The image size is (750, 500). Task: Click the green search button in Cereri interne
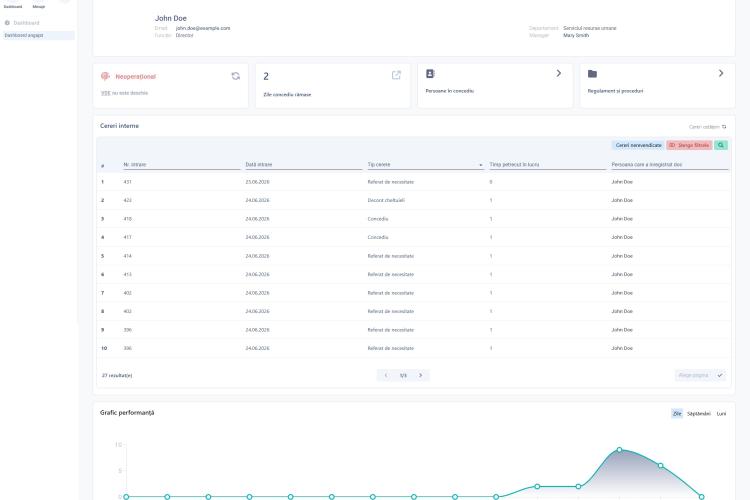721,145
